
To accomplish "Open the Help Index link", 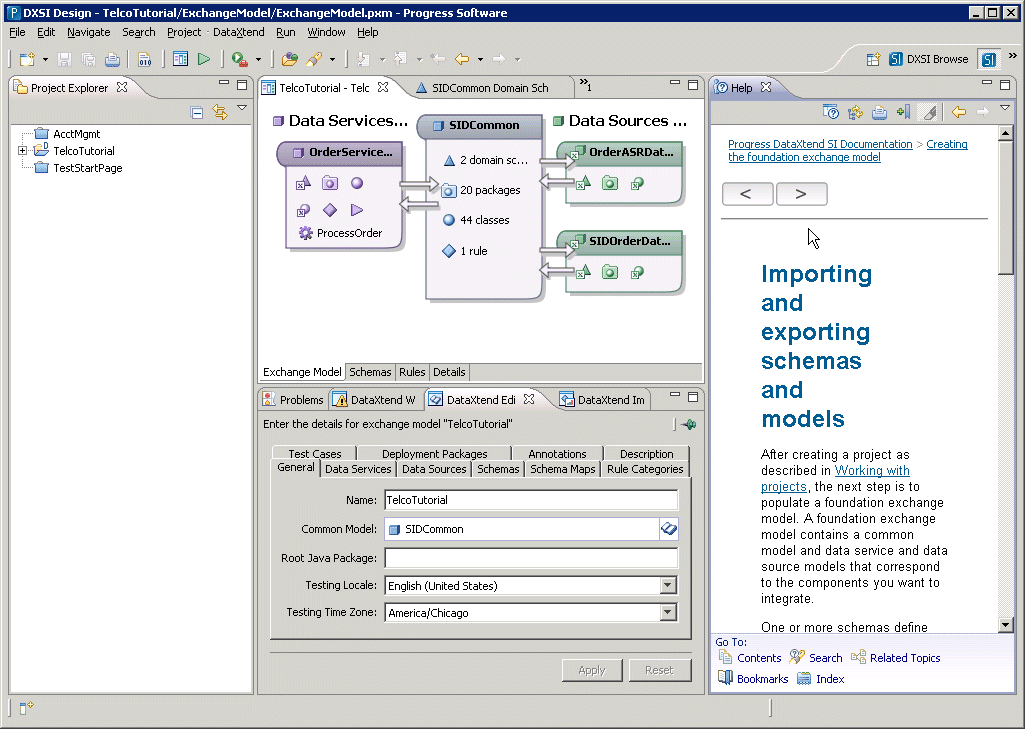I will click(x=822, y=679).
